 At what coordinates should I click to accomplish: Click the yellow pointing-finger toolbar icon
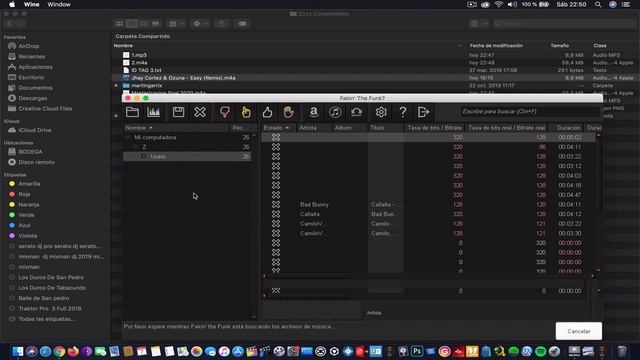point(246,112)
